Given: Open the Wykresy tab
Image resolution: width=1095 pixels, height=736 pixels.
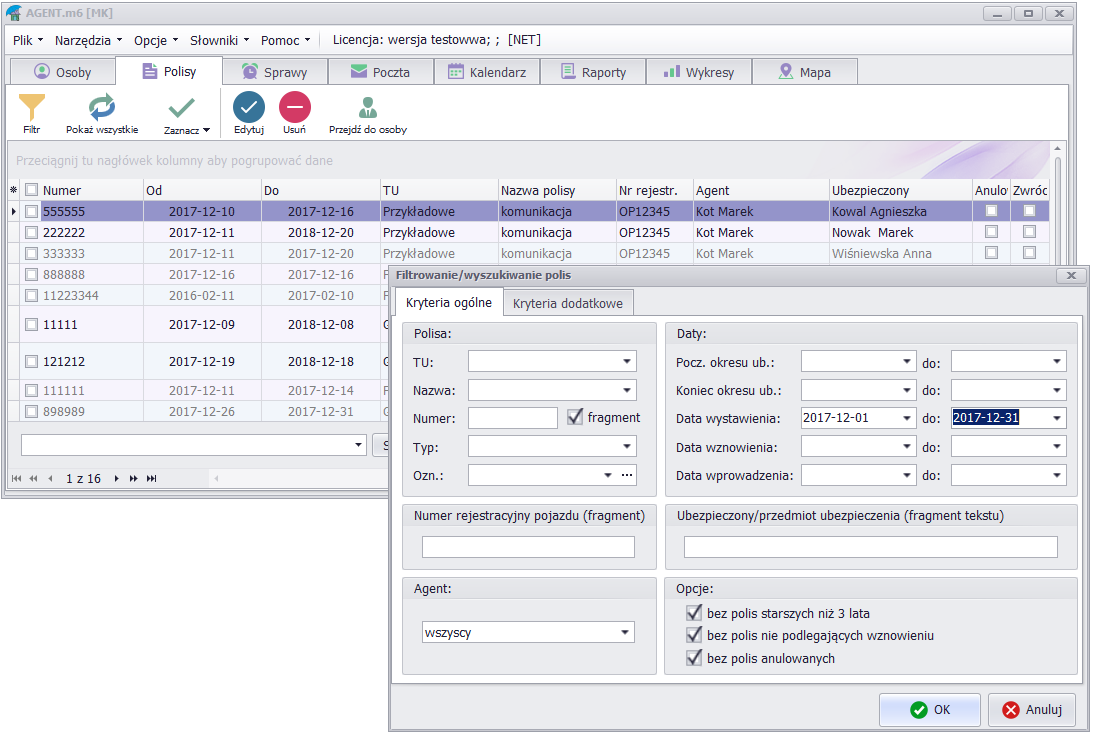Looking at the screenshot, I should point(699,72).
